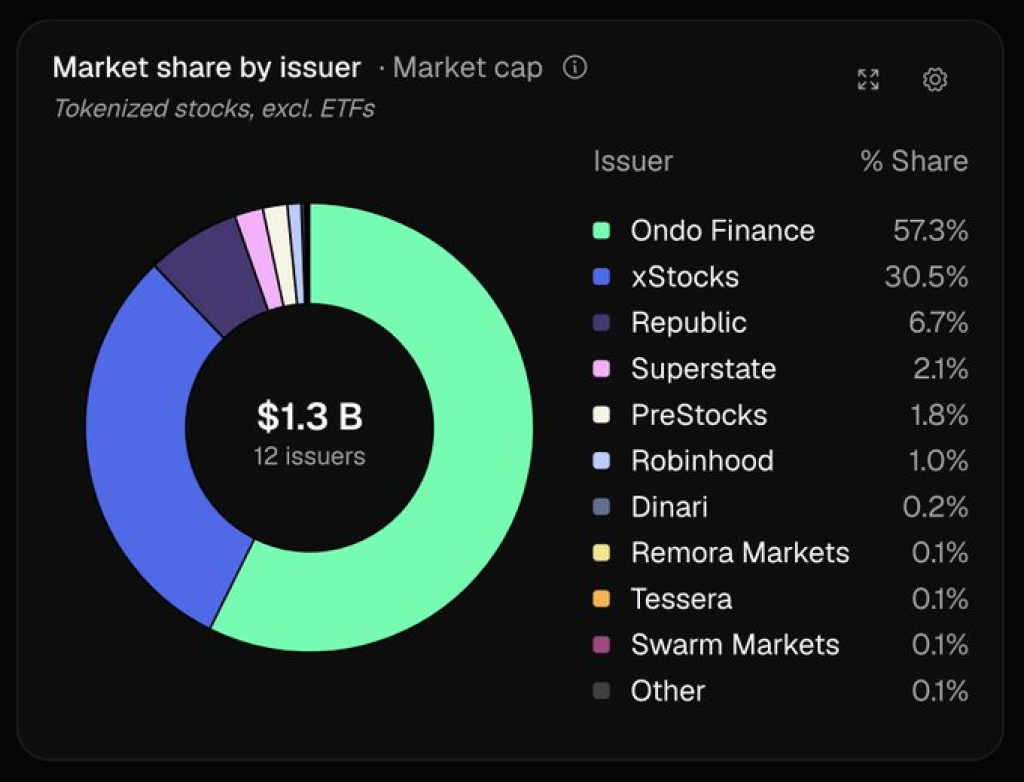
Task: Click the % Share column header
Action: pos(914,161)
